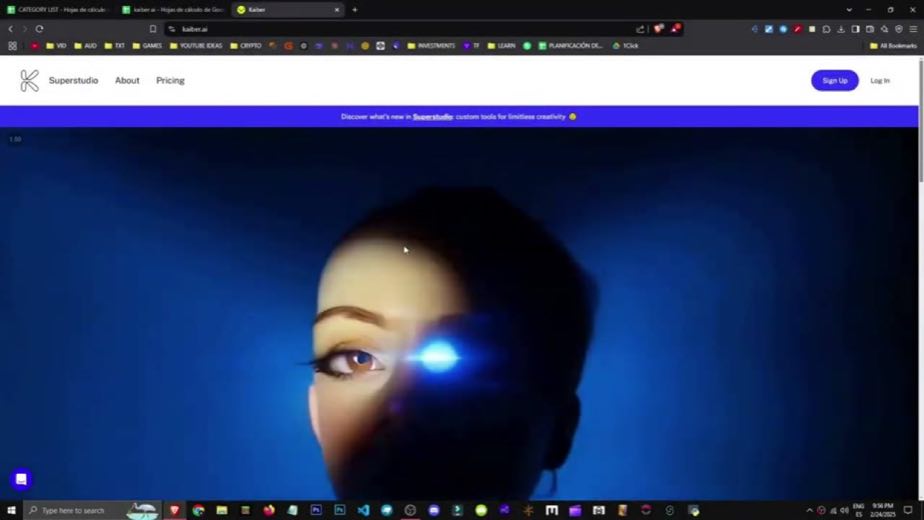Expand the TXT bookmarks folder
The height and width of the screenshot is (520, 924).
[114, 46]
